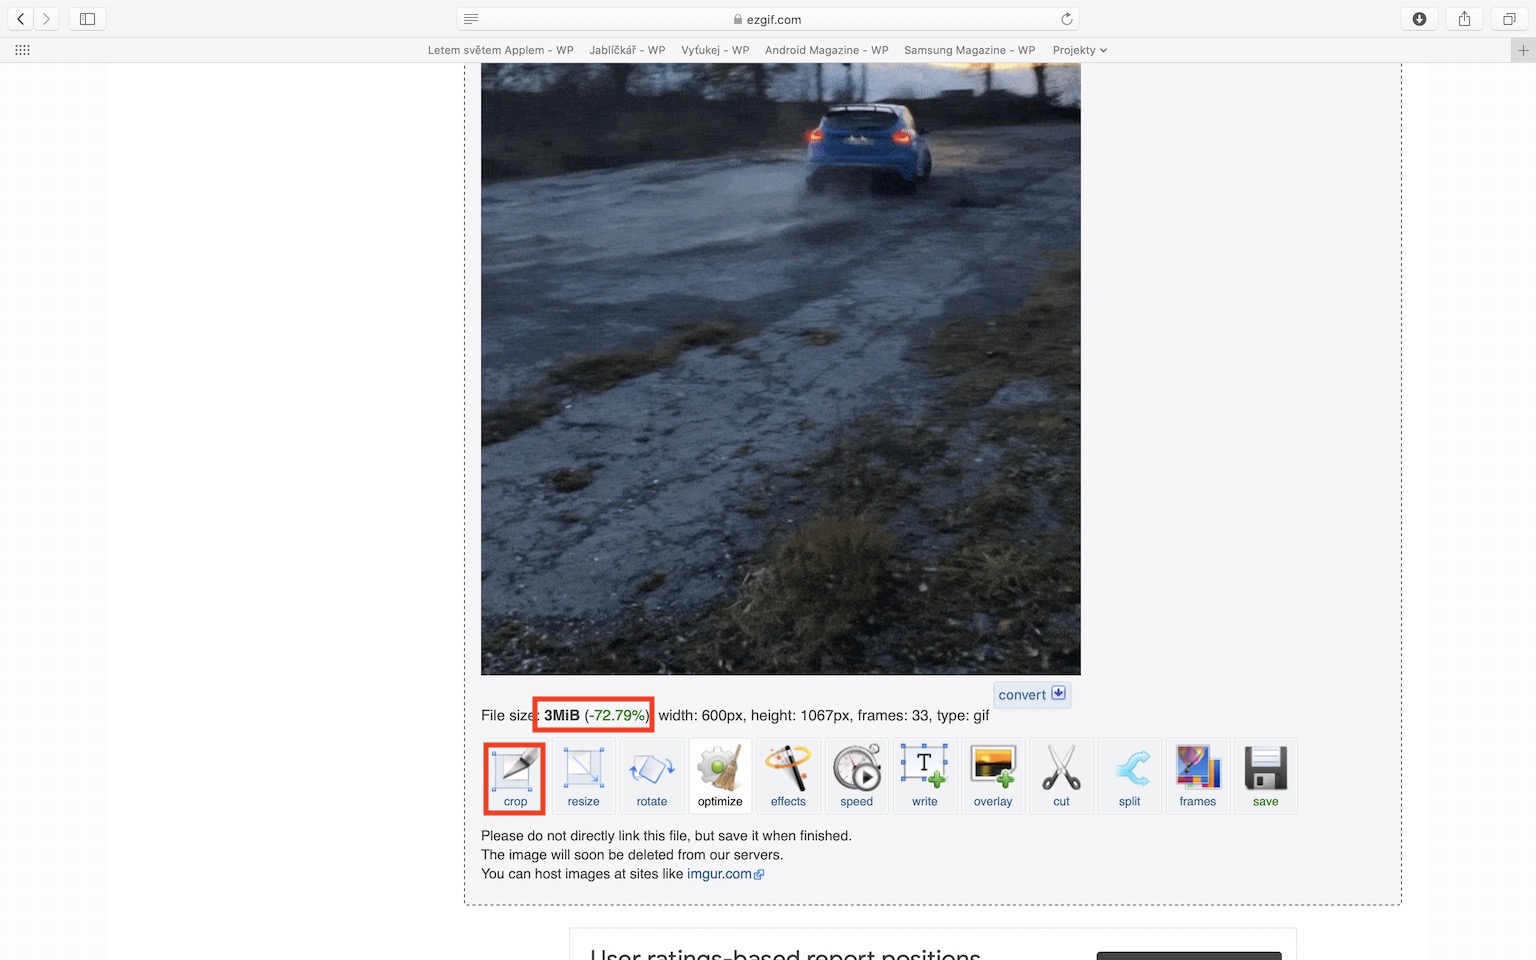Open the split tool
Screen dimensions: 1536x960
[1130, 776]
